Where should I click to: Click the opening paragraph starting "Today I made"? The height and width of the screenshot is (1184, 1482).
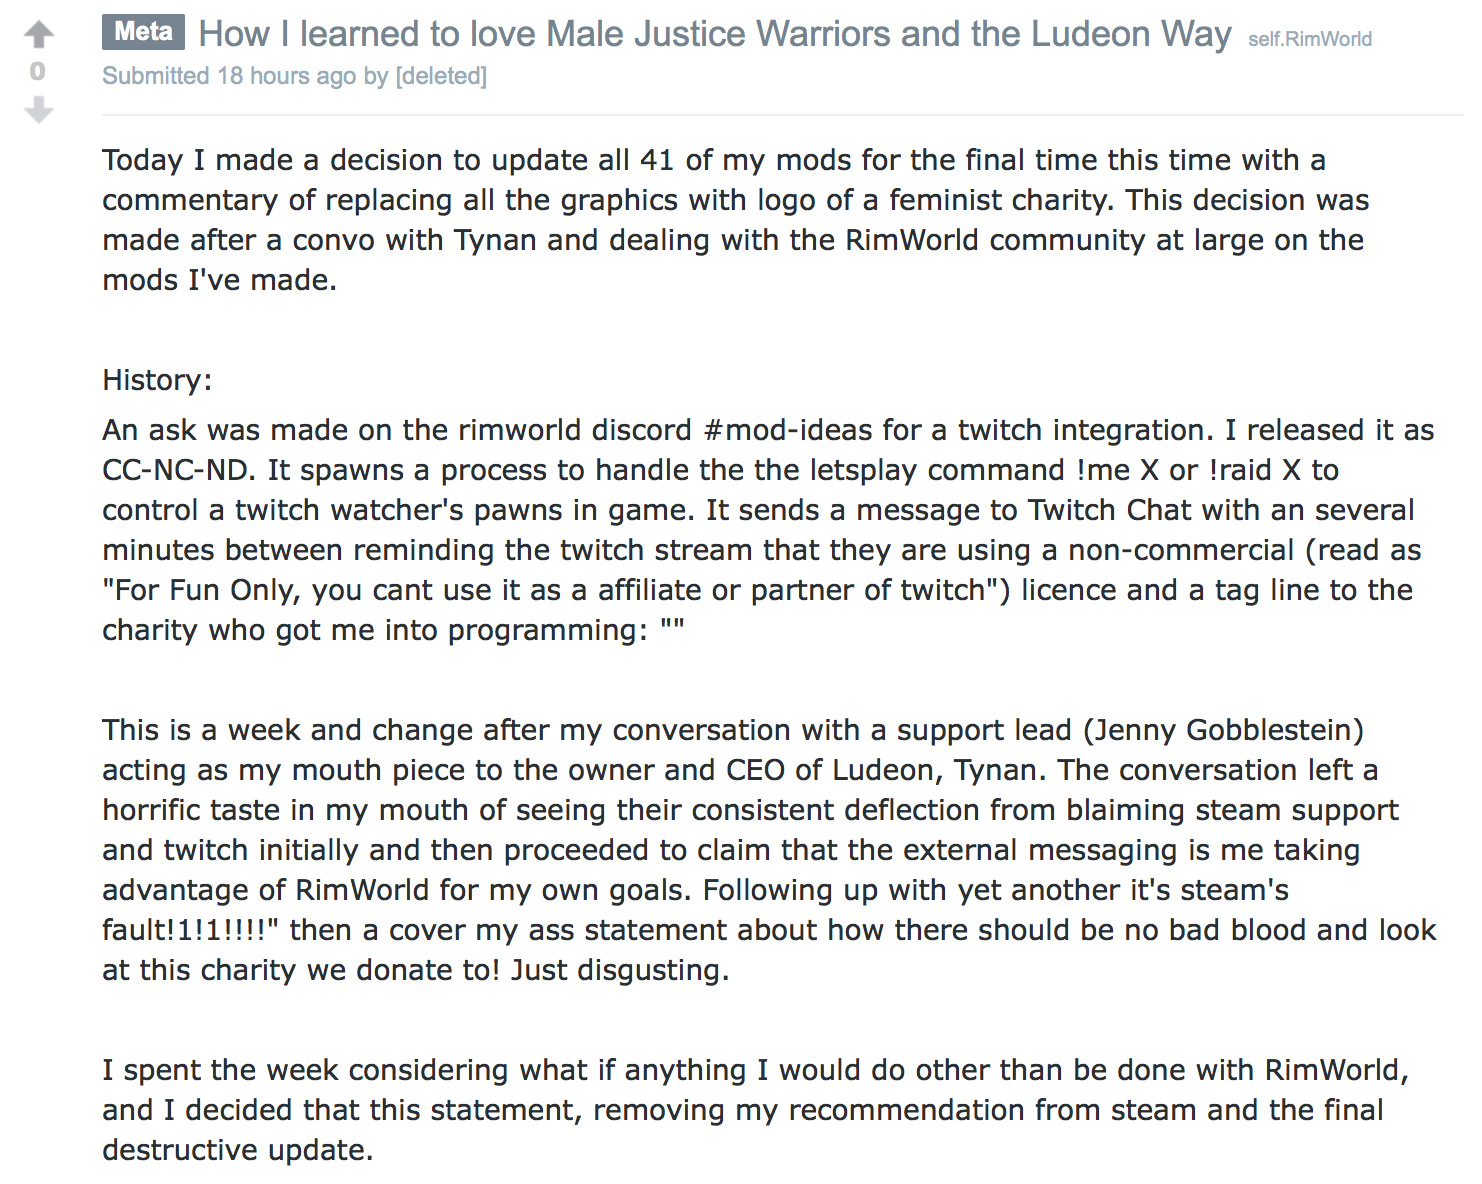pyautogui.click(x=736, y=220)
